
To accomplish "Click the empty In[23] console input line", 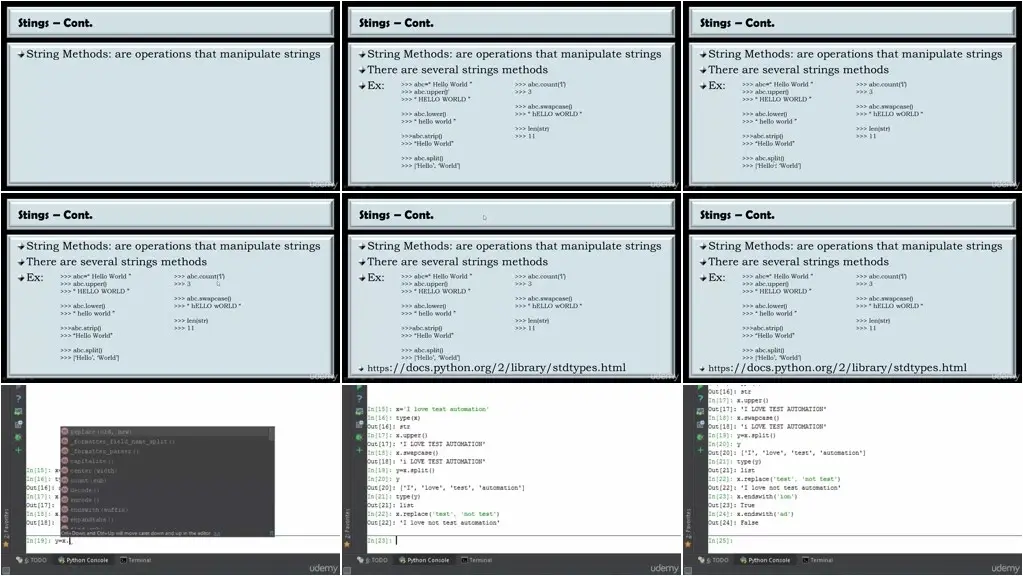I will 523,540.
